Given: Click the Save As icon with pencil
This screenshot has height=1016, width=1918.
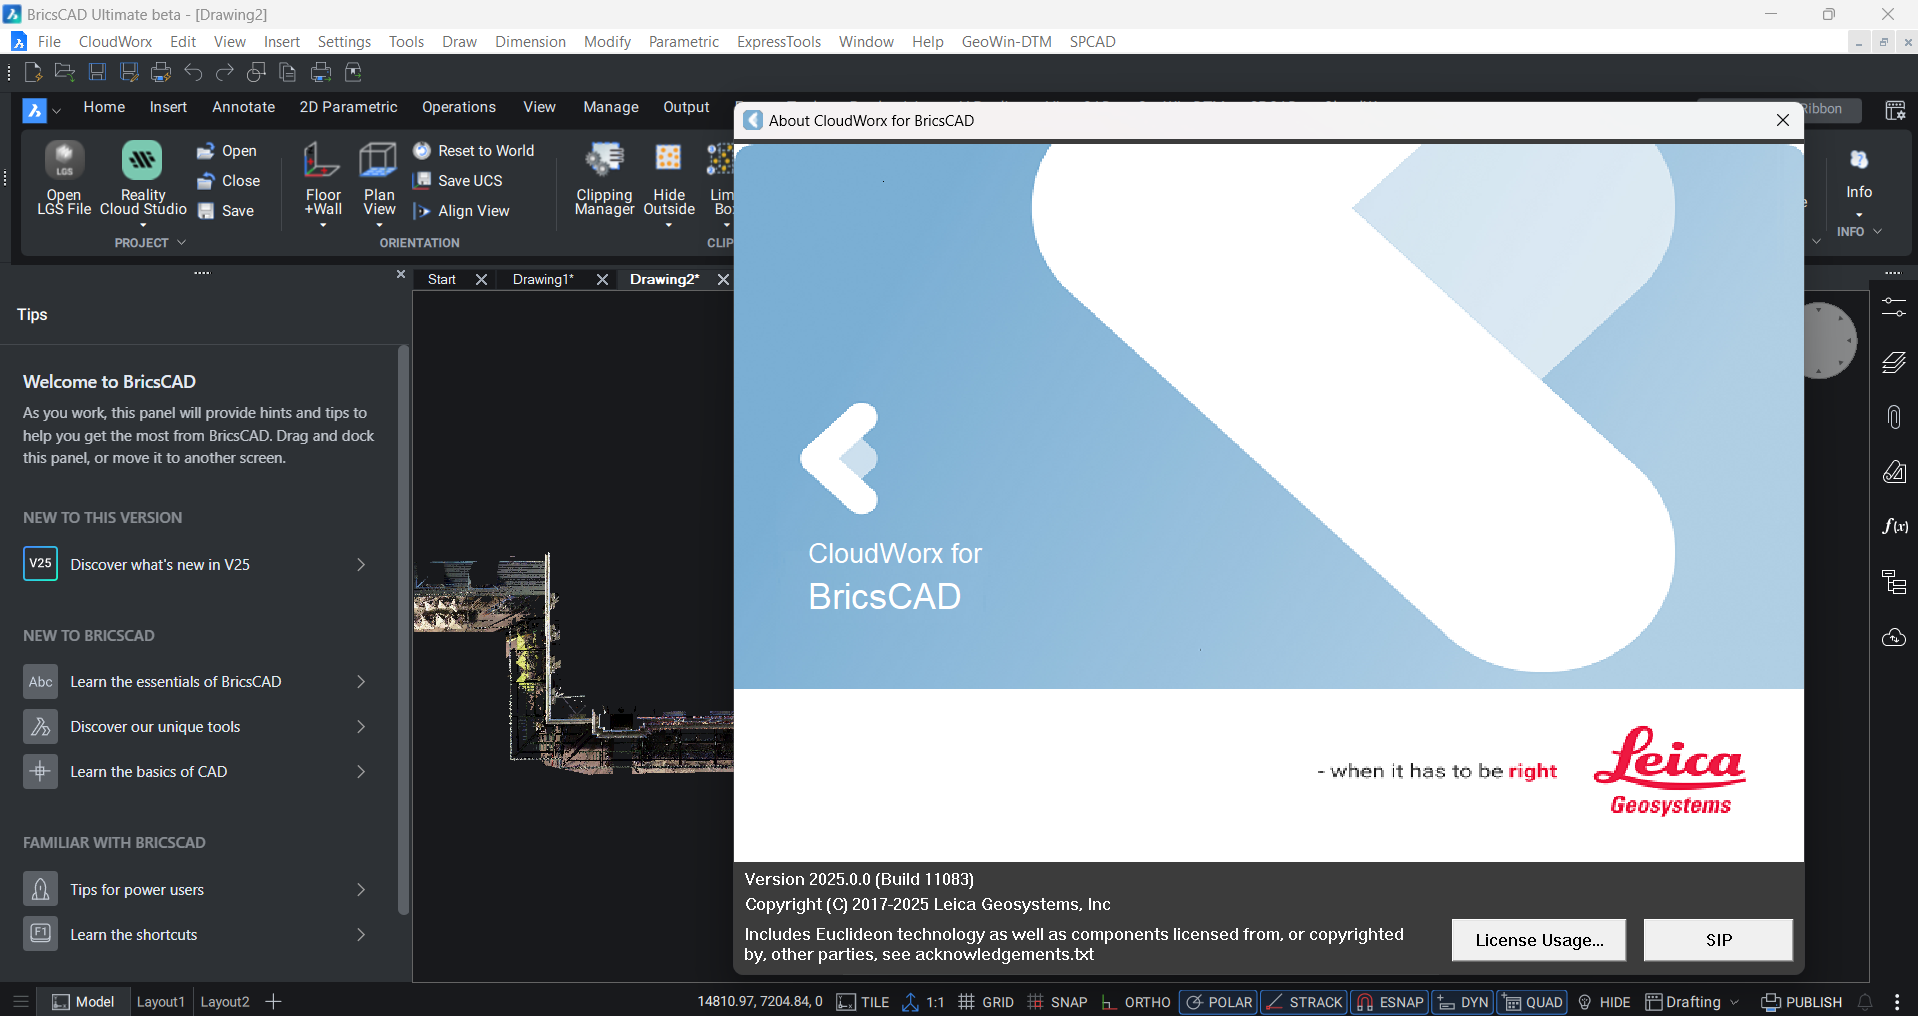Looking at the screenshot, I should (x=129, y=72).
